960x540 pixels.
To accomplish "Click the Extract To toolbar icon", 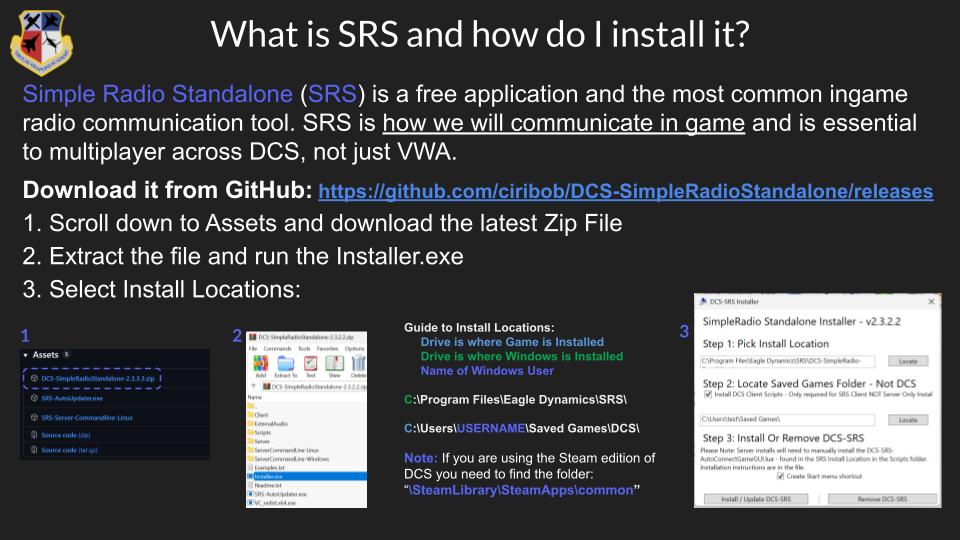I will [x=285, y=364].
